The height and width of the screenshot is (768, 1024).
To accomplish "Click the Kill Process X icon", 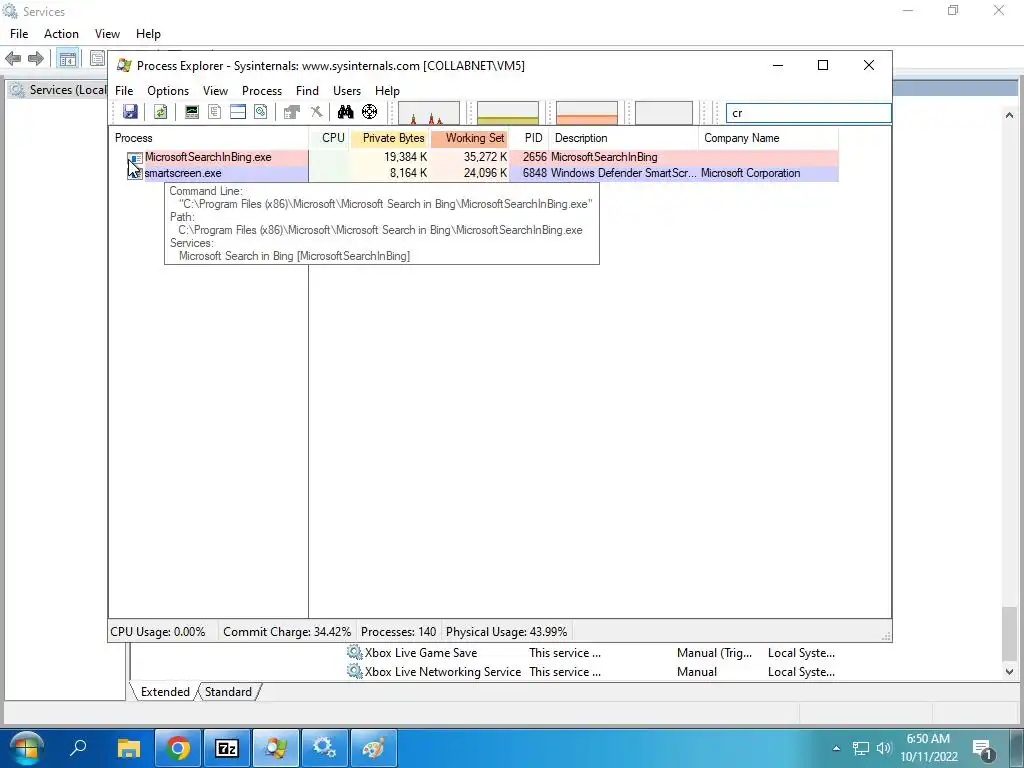I will 316,112.
